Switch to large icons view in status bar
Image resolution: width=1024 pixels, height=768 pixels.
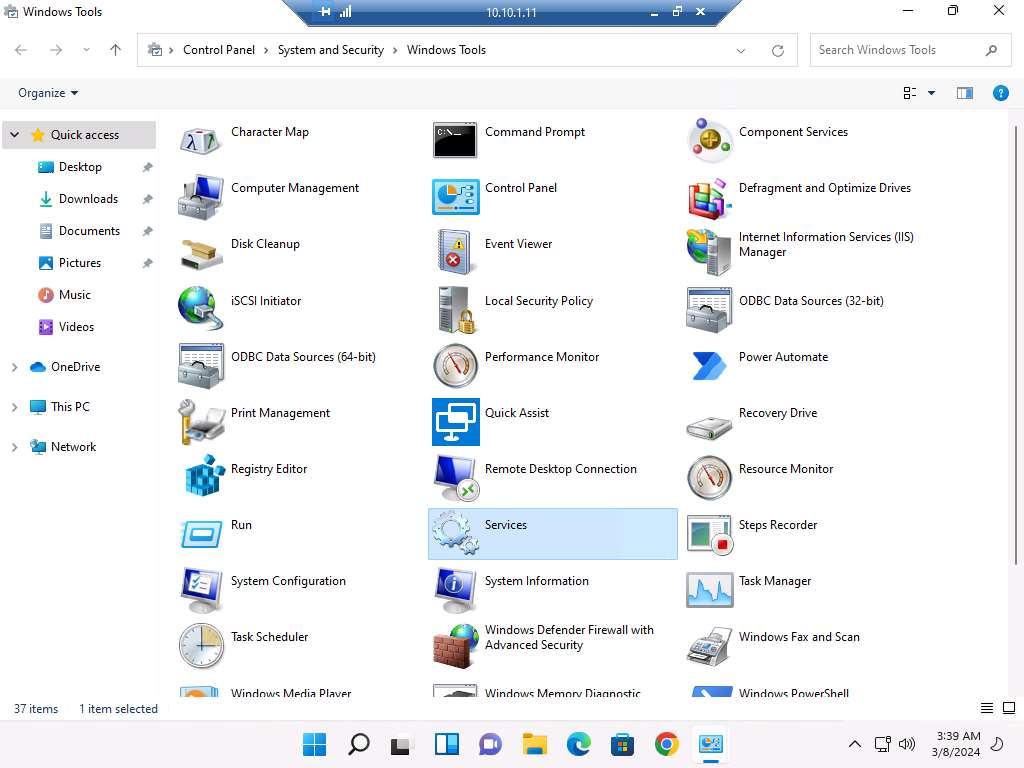[x=1007, y=708]
